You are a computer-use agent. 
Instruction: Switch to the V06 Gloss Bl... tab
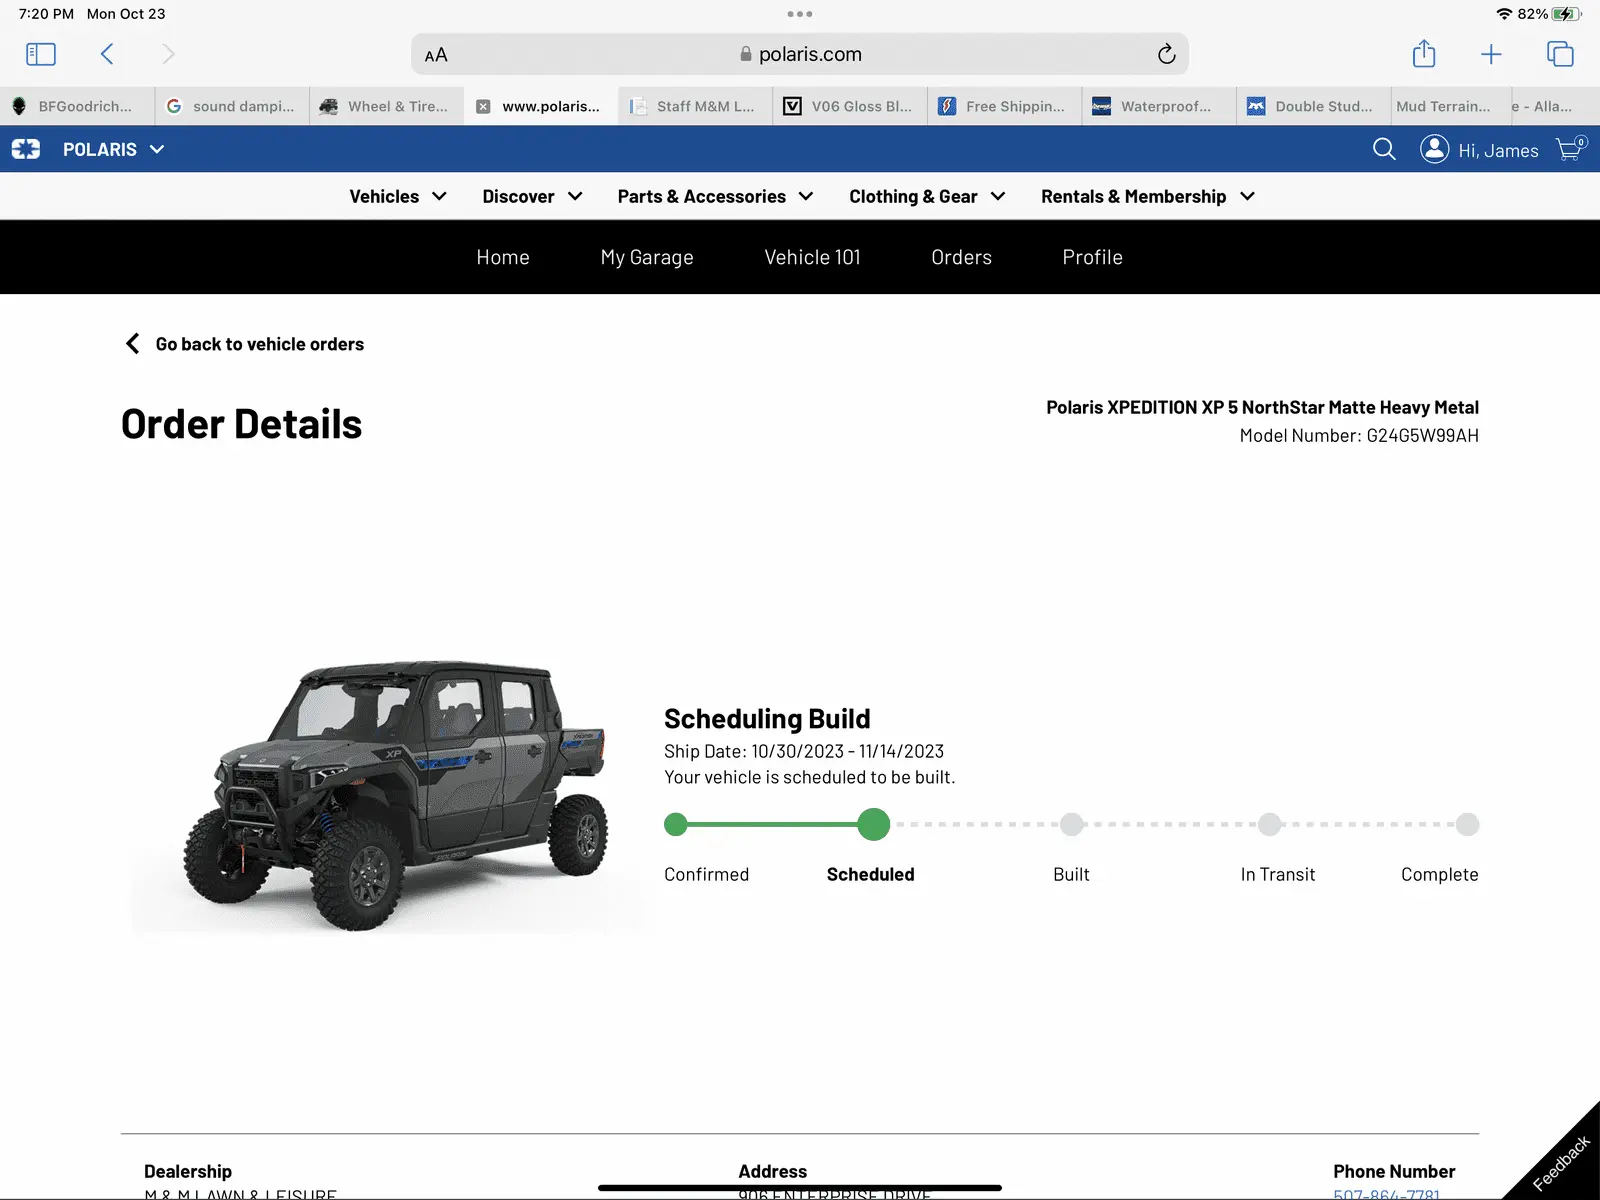(850, 106)
